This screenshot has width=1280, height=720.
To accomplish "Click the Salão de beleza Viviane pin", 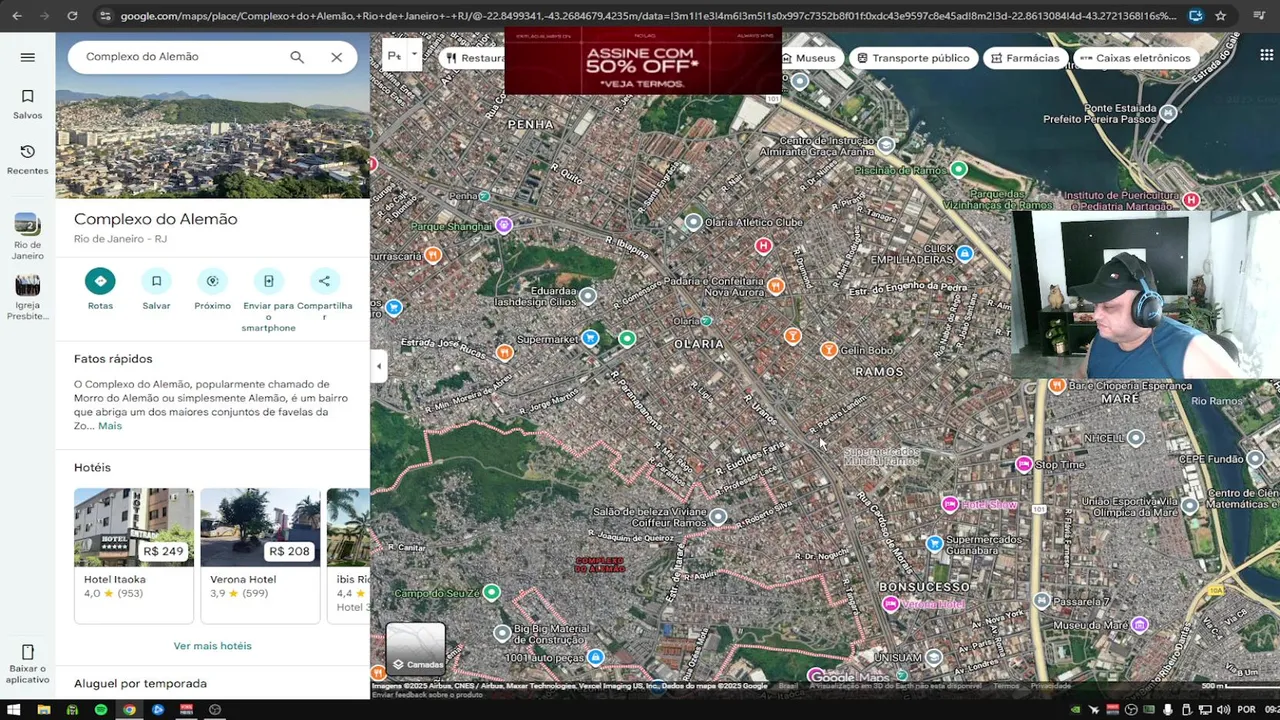I will (718, 517).
